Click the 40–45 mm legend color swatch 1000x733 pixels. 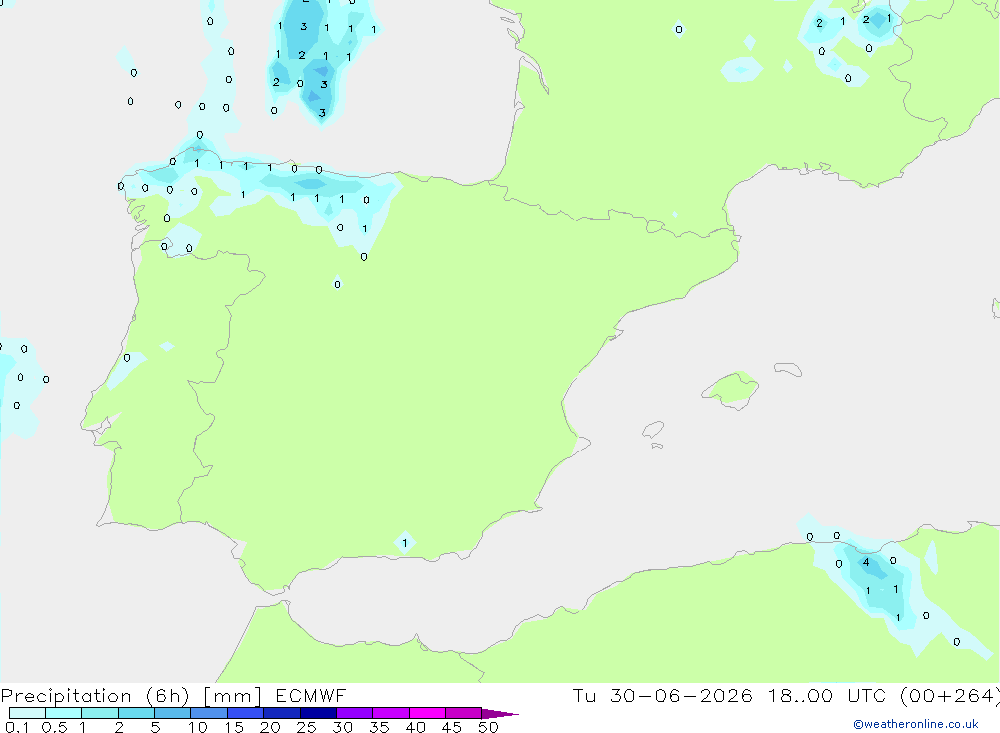427,713
